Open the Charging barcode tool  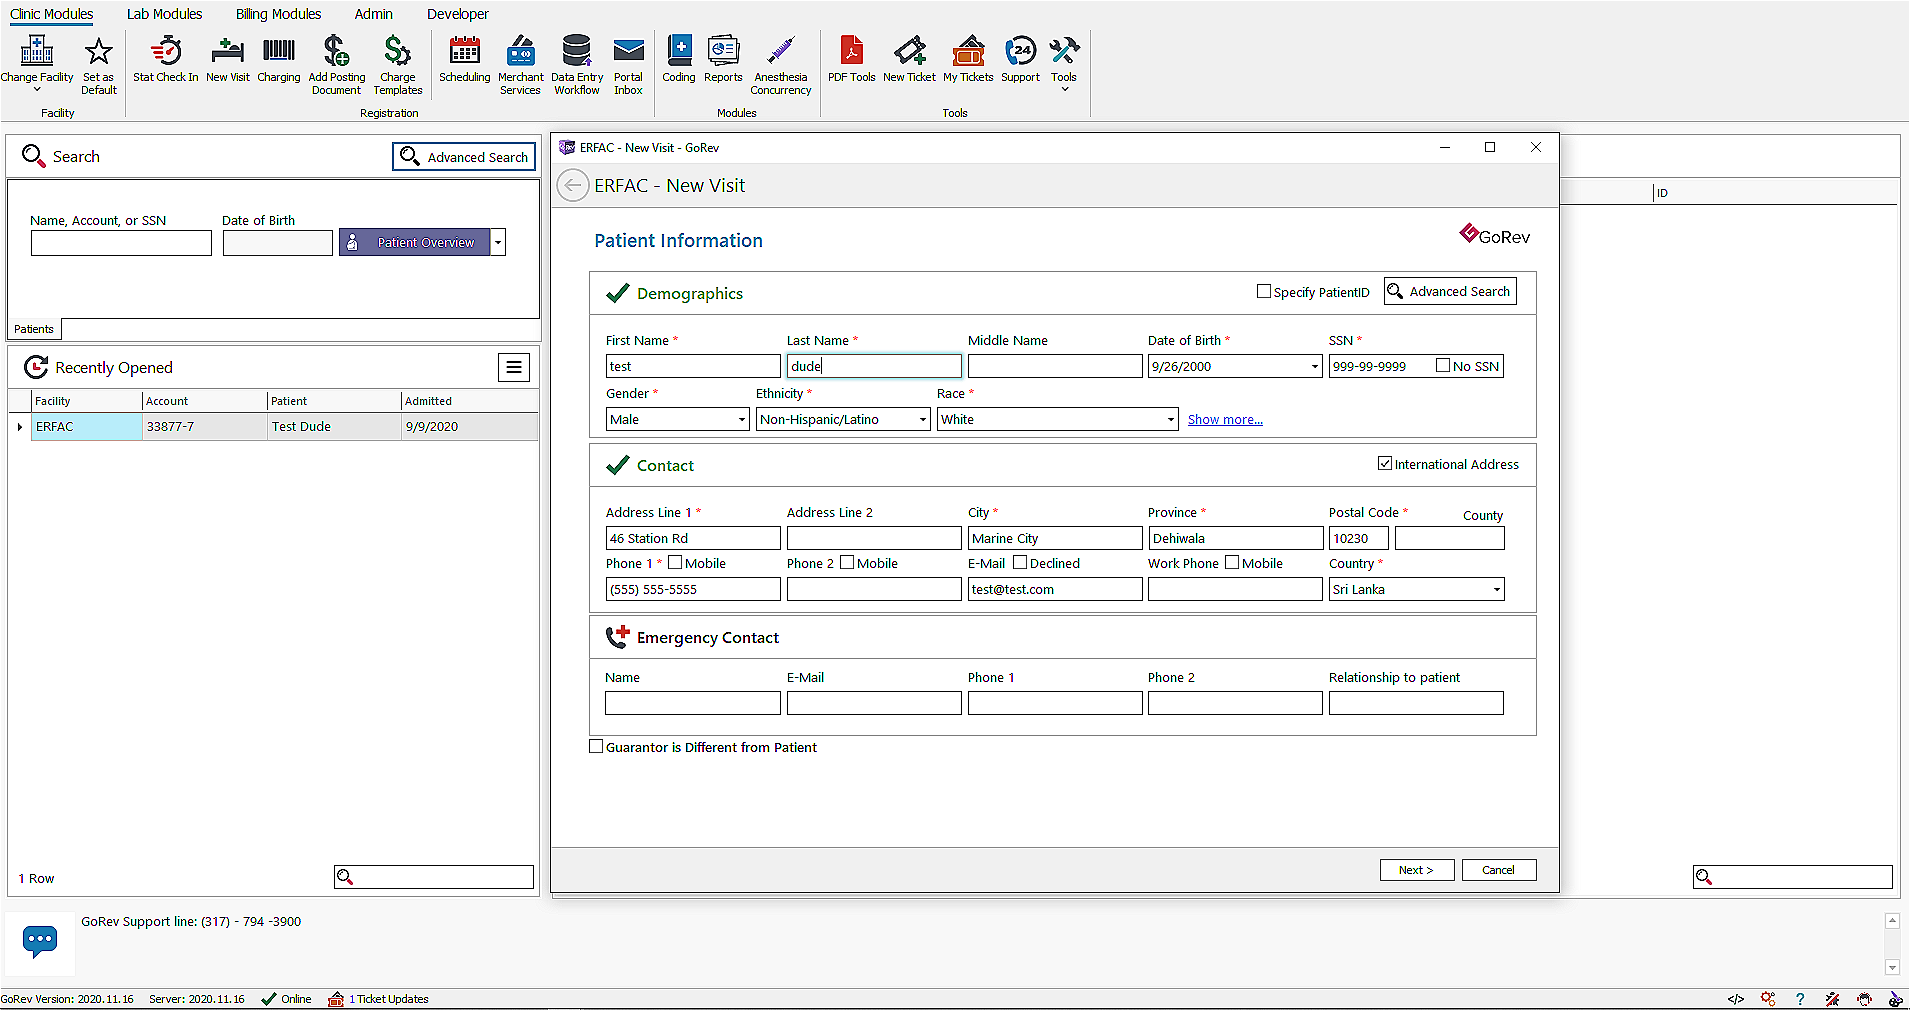(x=279, y=59)
